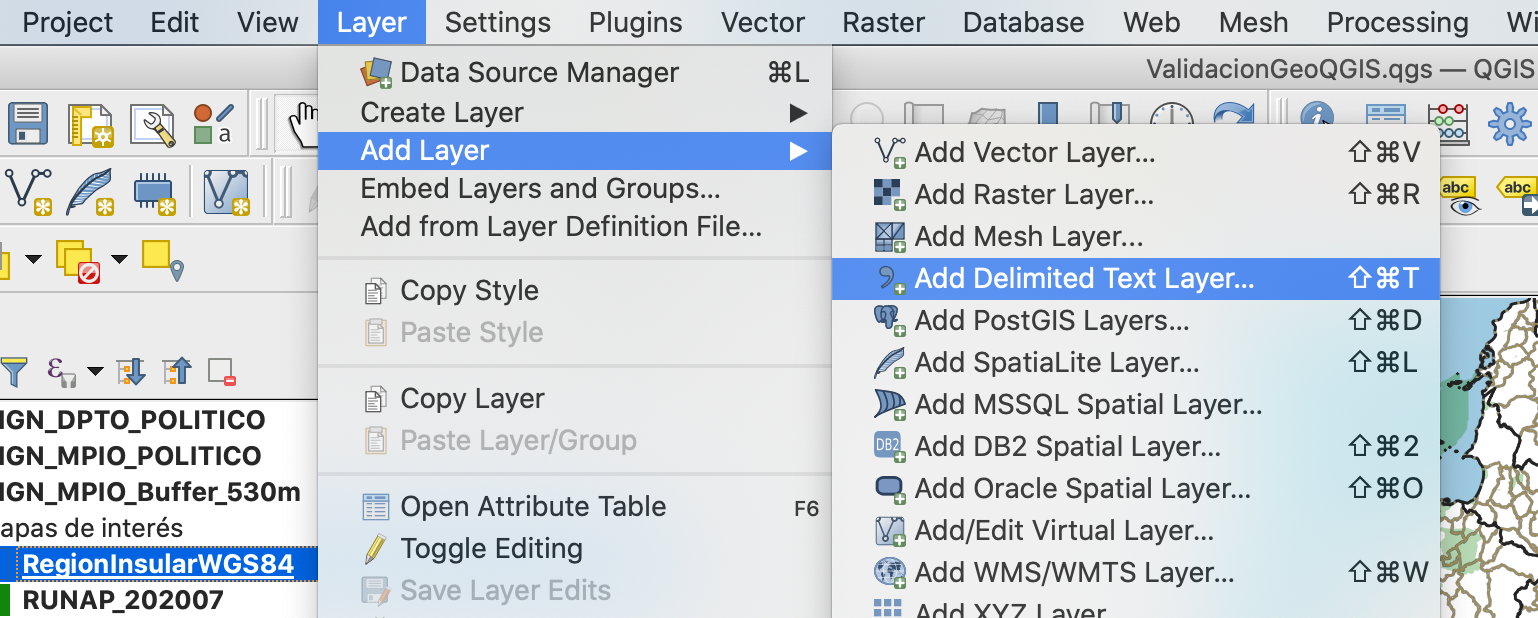Choose Add PostGIS Layers
This screenshot has height=618, width=1538.
pos(1136,321)
